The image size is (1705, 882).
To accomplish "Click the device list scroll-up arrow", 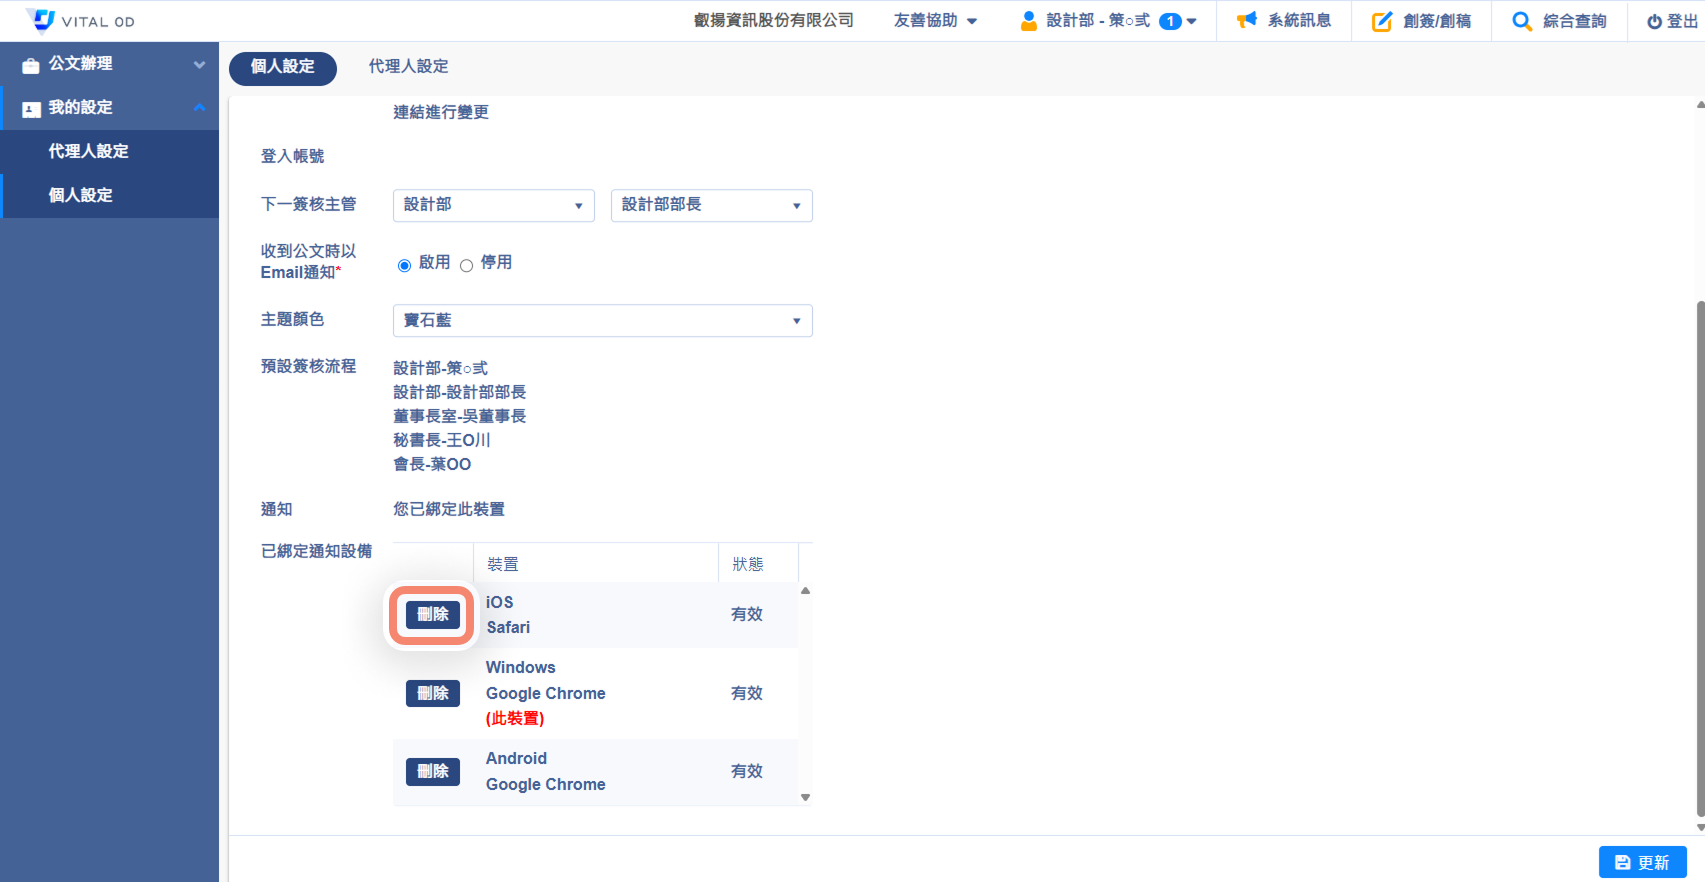I will point(805,590).
